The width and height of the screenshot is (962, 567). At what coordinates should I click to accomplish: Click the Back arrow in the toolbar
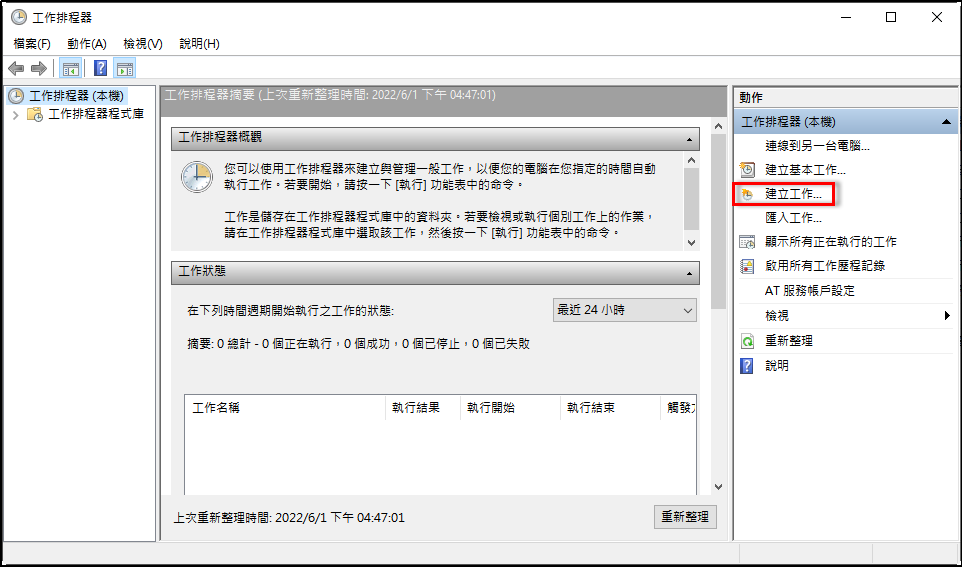click(x=16, y=68)
